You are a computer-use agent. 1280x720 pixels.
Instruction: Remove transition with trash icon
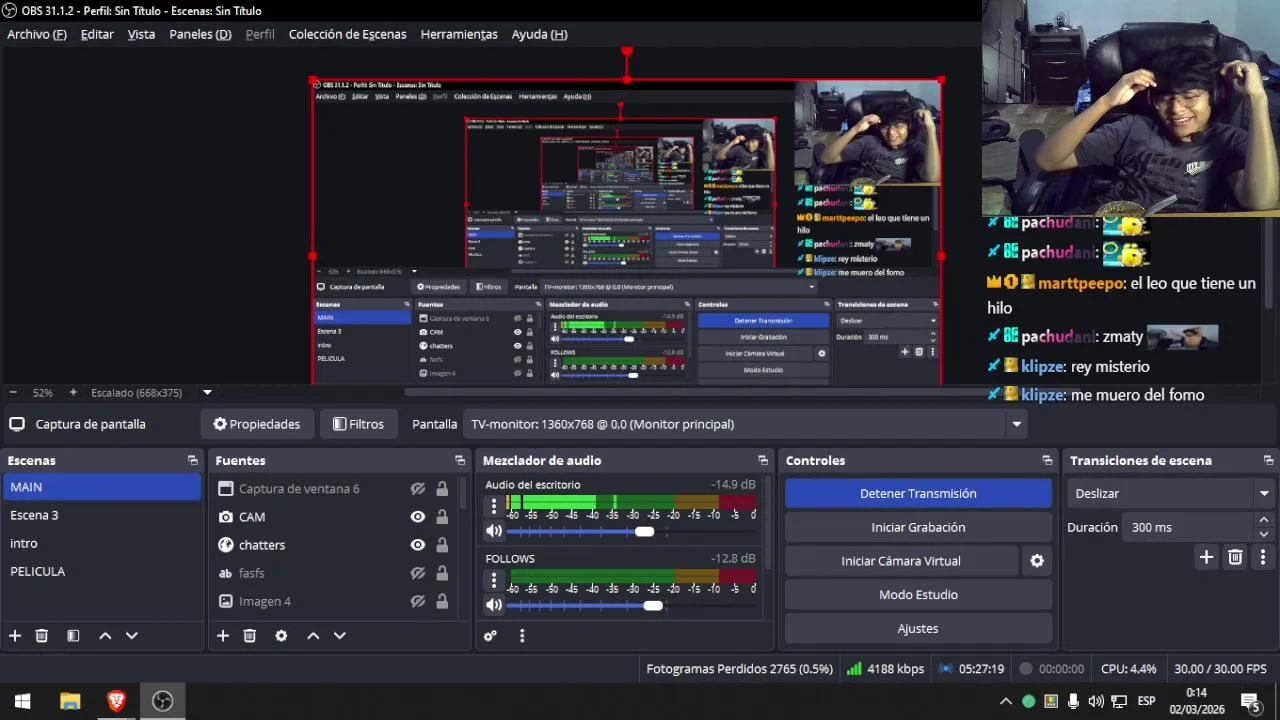pyautogui.click(x=1235, y=558)
